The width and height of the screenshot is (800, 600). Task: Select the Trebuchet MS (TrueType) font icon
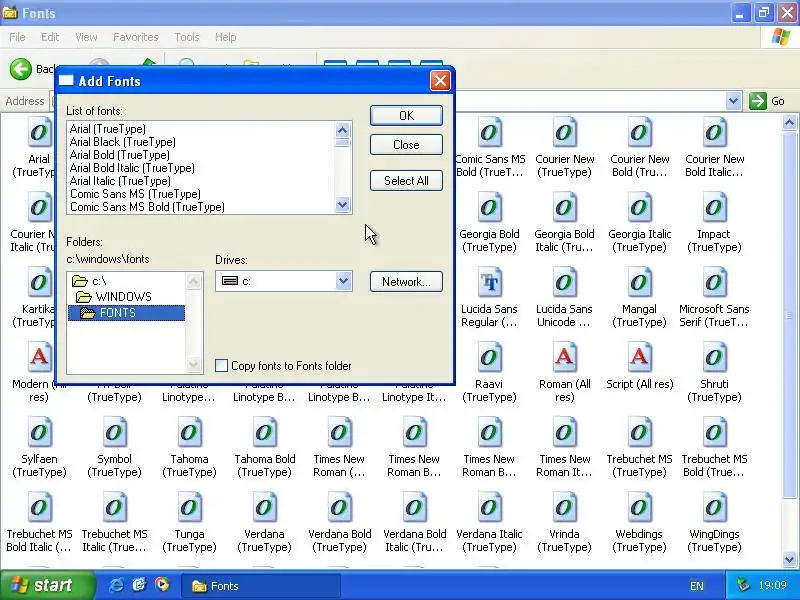tap(639, 433)
